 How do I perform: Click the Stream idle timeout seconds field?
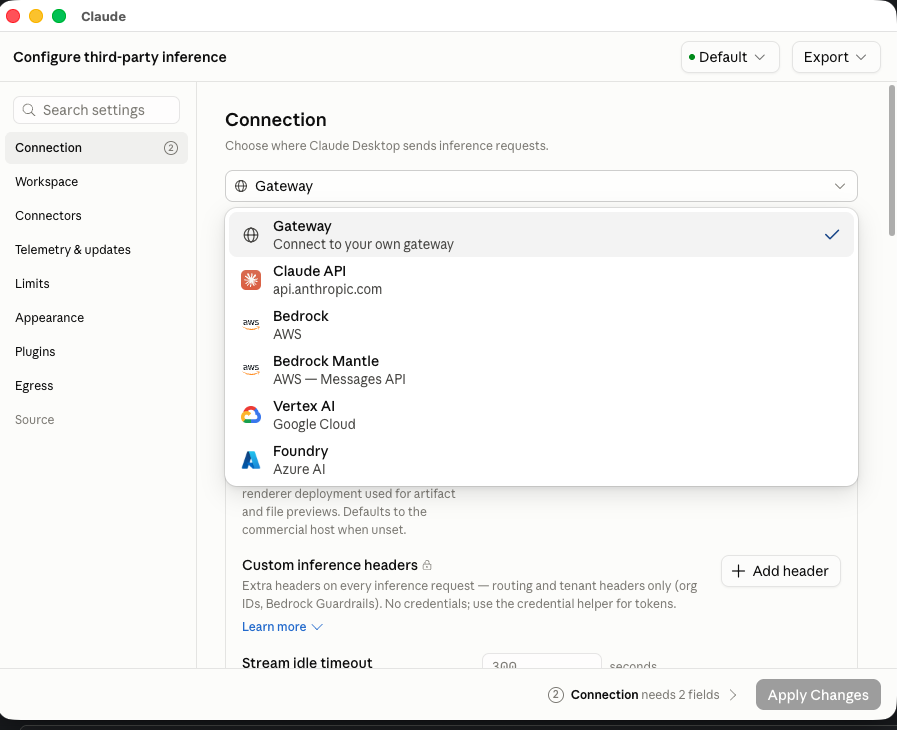coord(542,661)
